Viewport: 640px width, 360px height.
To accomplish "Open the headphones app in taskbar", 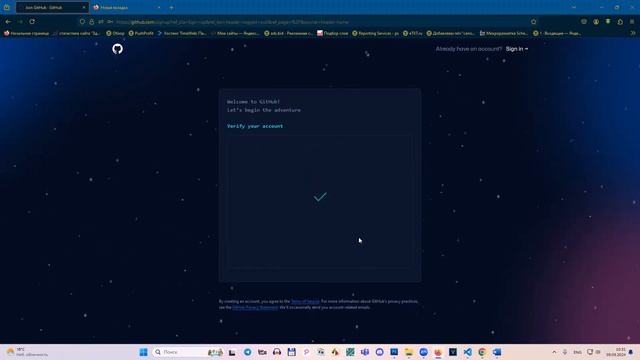I will [277, 352].
